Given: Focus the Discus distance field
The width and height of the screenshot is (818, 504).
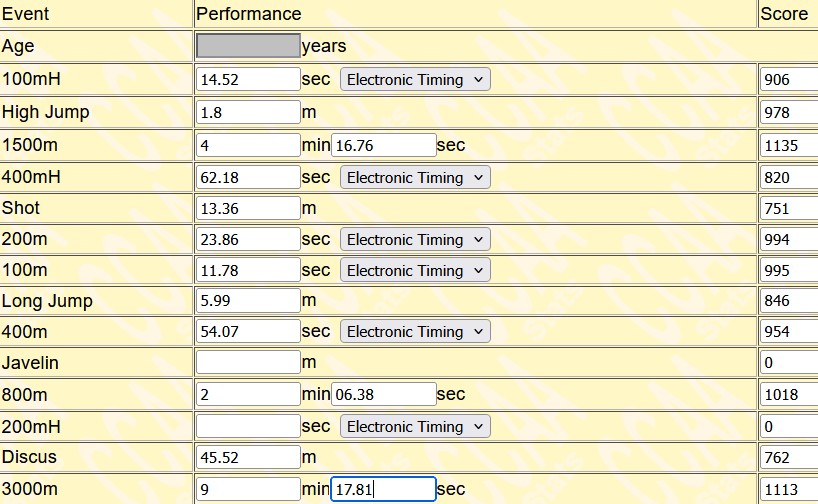Looking at the screenshot, I should coord(248,458).
